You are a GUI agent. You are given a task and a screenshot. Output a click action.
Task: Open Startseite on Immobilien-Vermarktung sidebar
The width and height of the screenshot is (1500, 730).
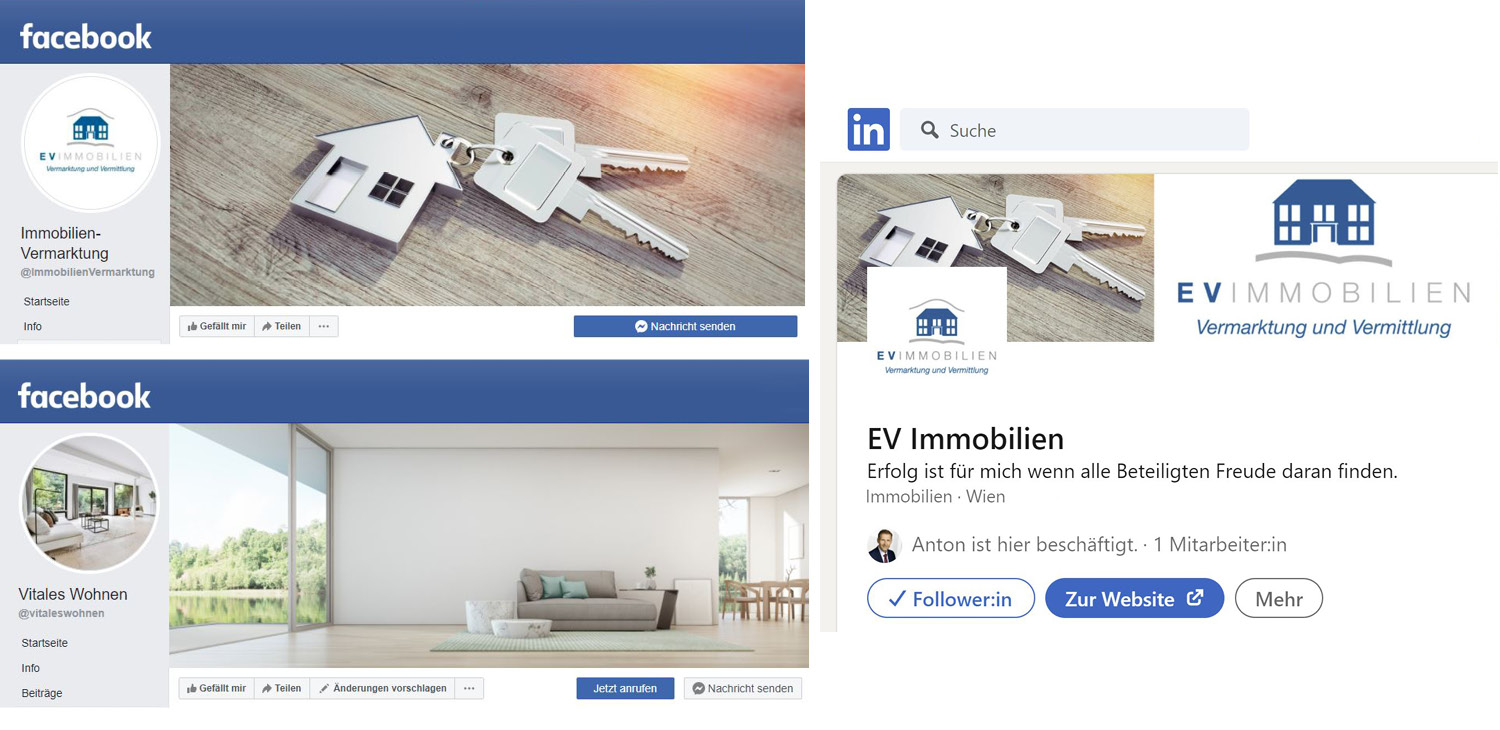(x=46, y=301)
